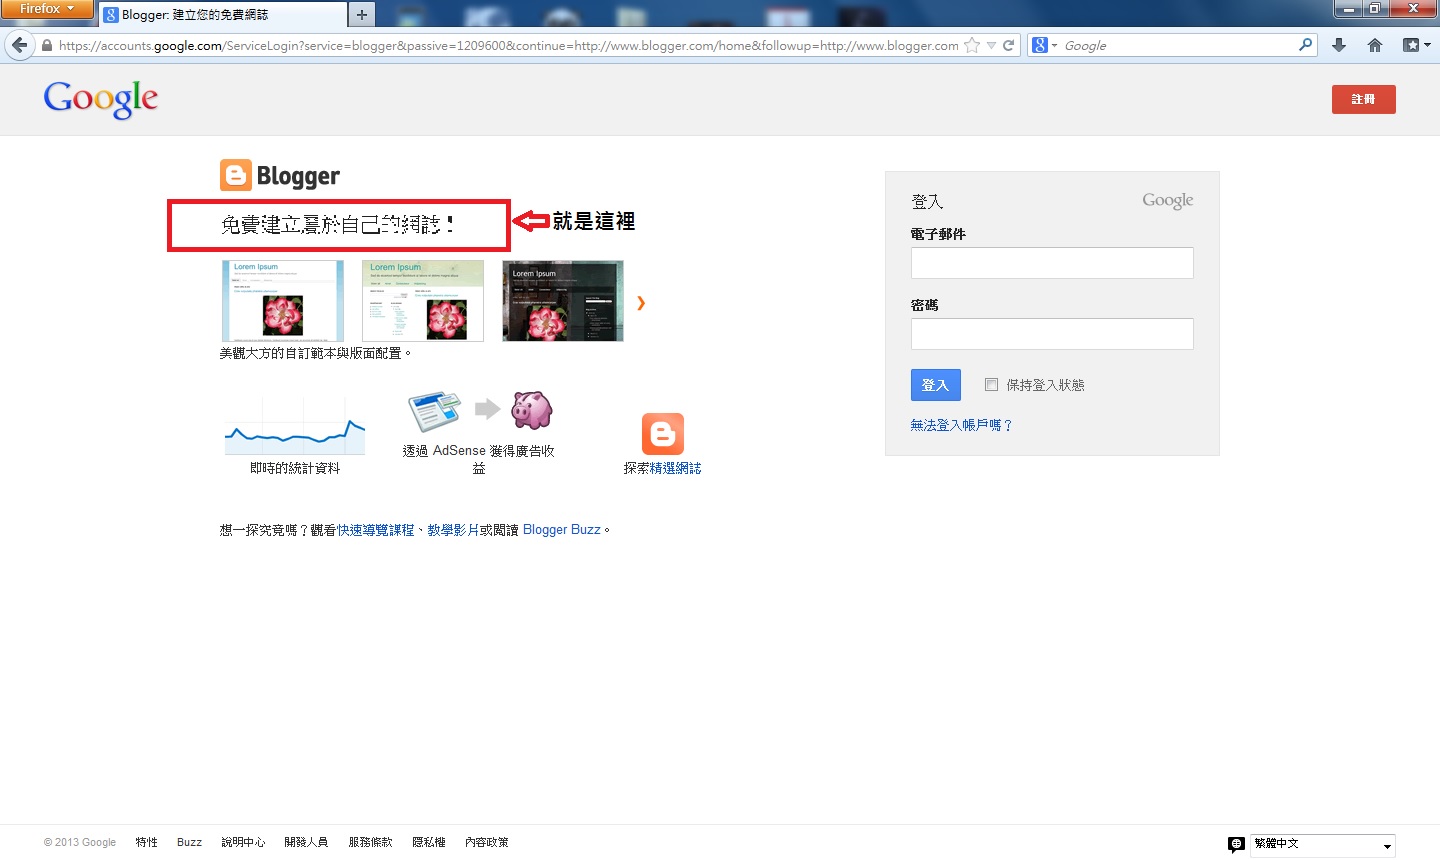Open the 快速導覽課程 link
The width and height of the screenshot is (1440, 860).
[x=375, y=530]
